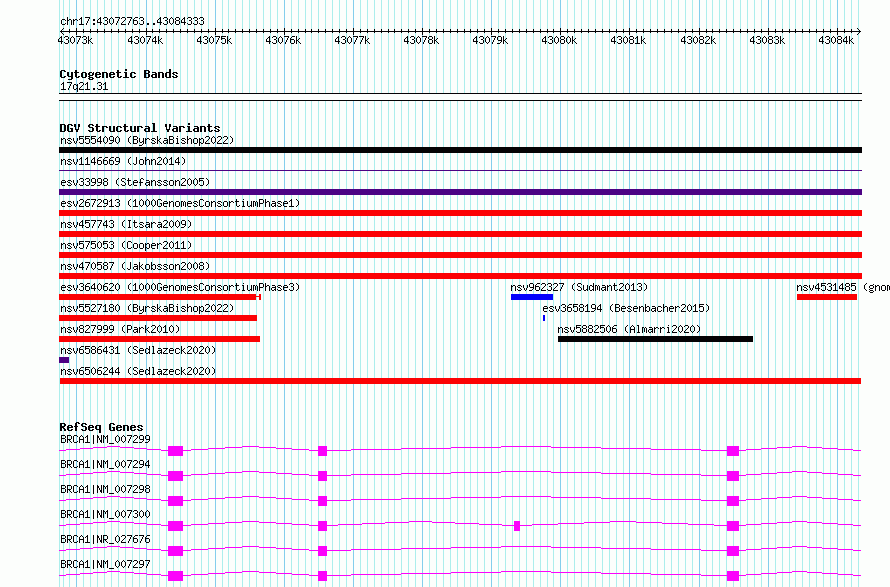Click variant label nsv6586431 (Sedlazeck2020)
Image resolution: width=890 pixels, height=587 pixels.
138,350
